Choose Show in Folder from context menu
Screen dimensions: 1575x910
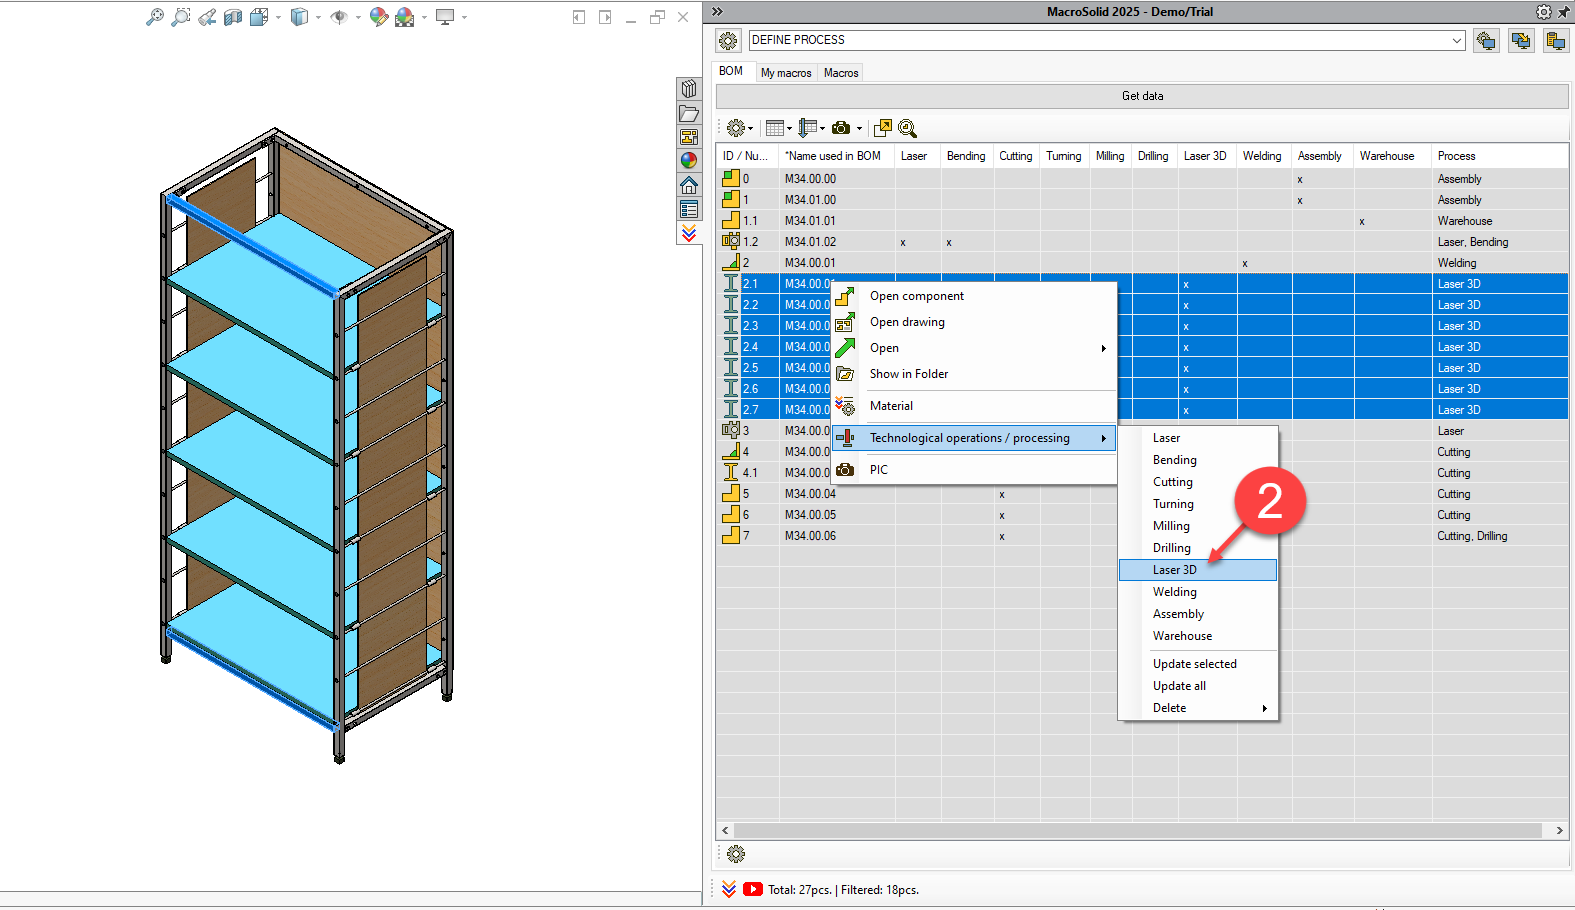pos(974,374)
